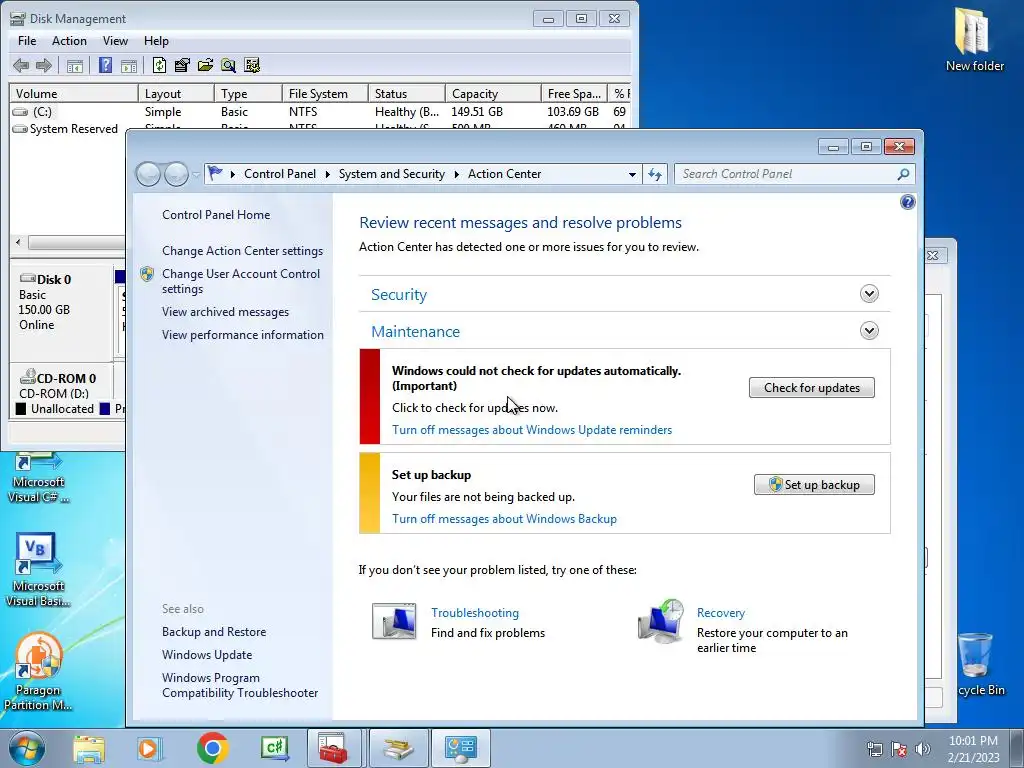Viewport: 1024px width, 768px height.
Task: Click the Control Panel forward navigation button
Action: pos(176,174)
